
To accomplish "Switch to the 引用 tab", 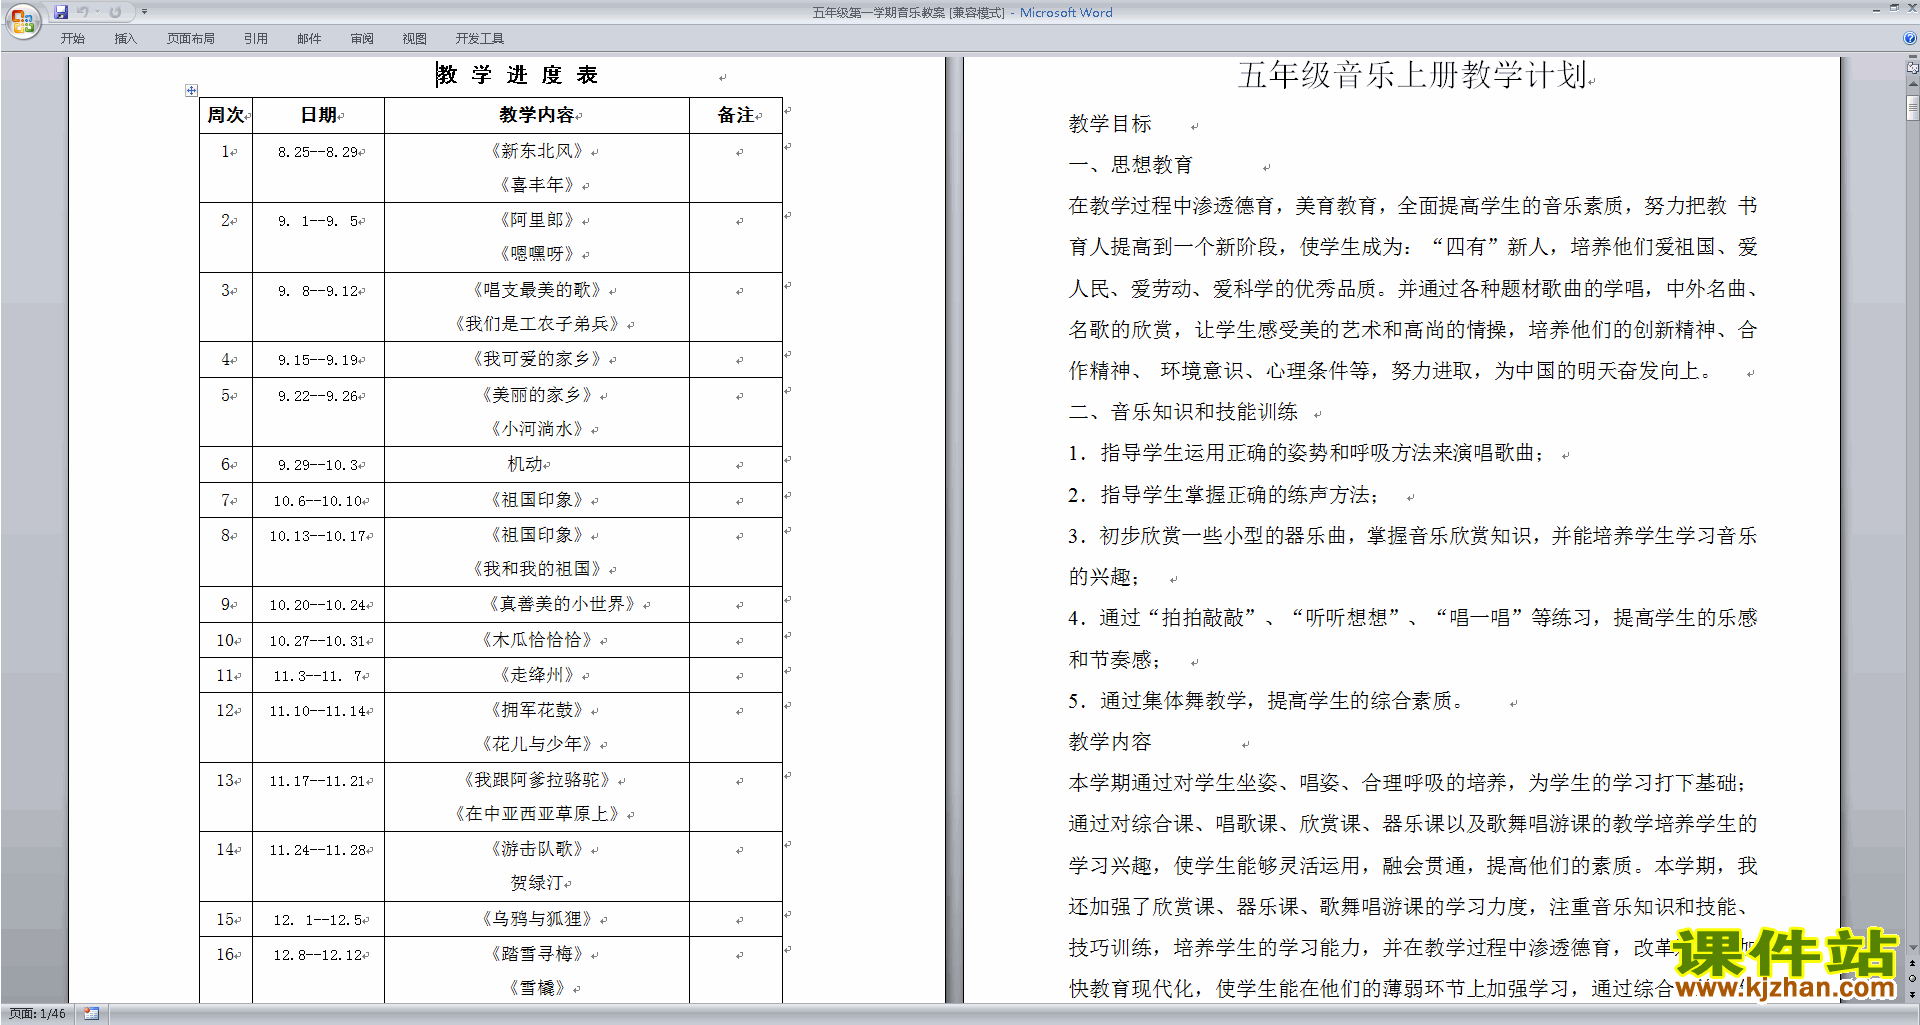I will (256, 39).
